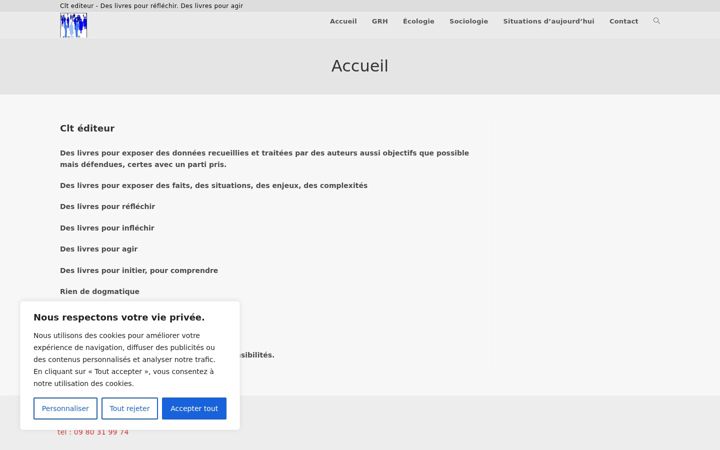Click the paragraph about 'données recueillies et traitées'

coord(264,158)
